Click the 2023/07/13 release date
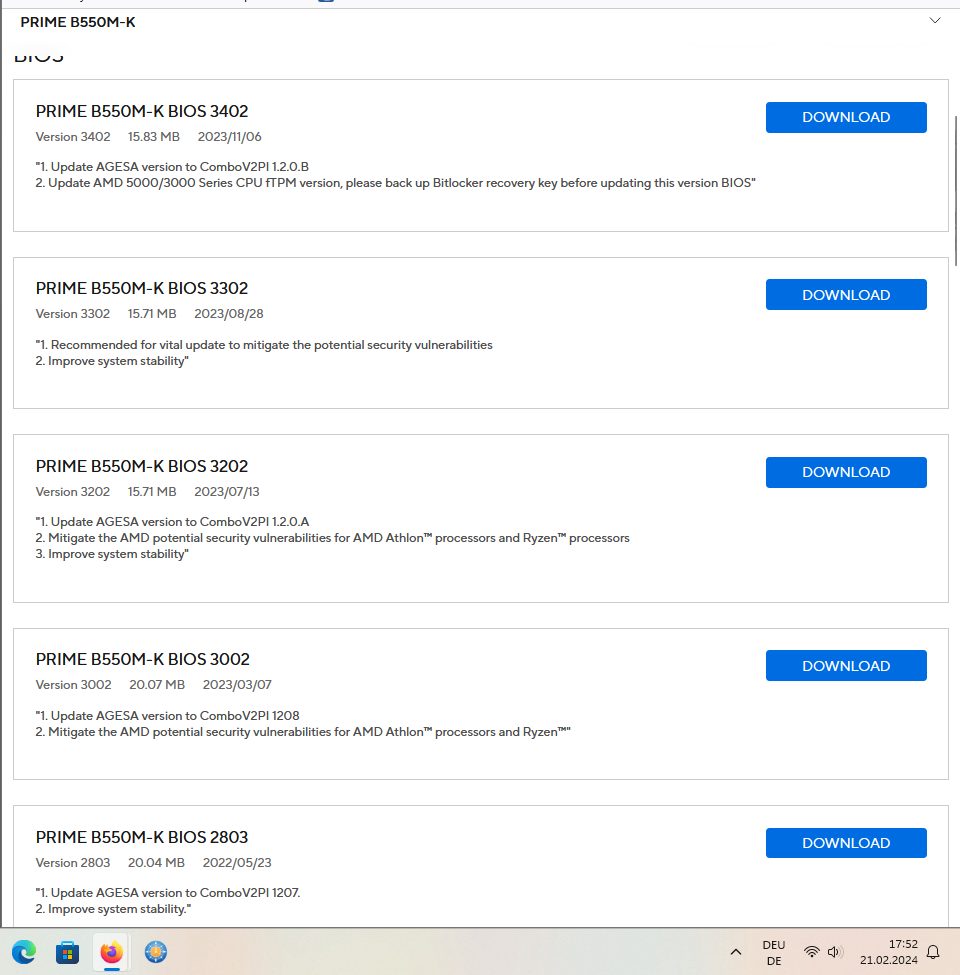The image size is (960, 975). pos(227,492)
